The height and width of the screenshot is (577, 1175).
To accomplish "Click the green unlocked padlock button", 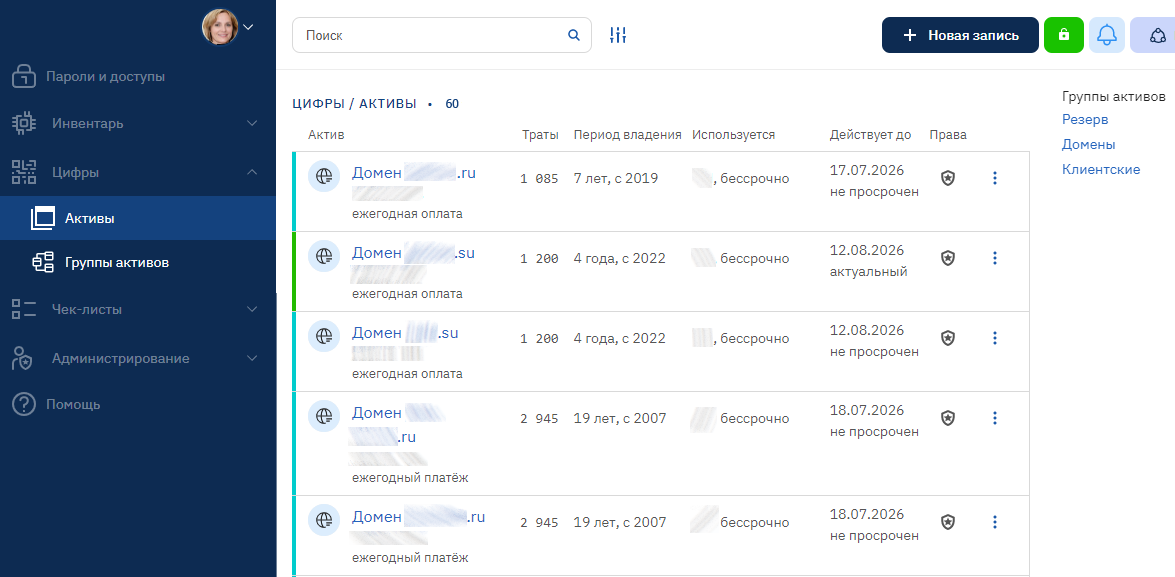I will pos(1063,34).
